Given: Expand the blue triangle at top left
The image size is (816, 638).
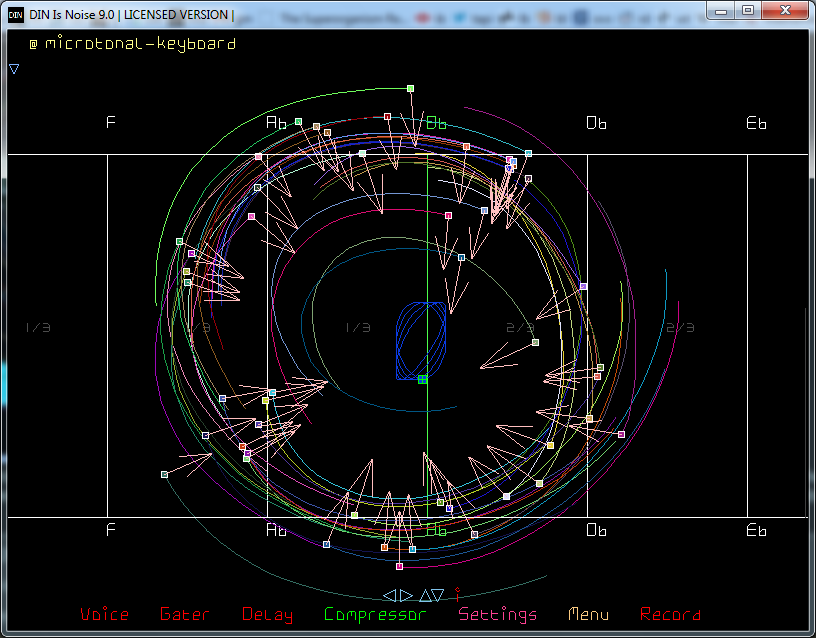Looking at the screenshot, I should pos(14,69).
